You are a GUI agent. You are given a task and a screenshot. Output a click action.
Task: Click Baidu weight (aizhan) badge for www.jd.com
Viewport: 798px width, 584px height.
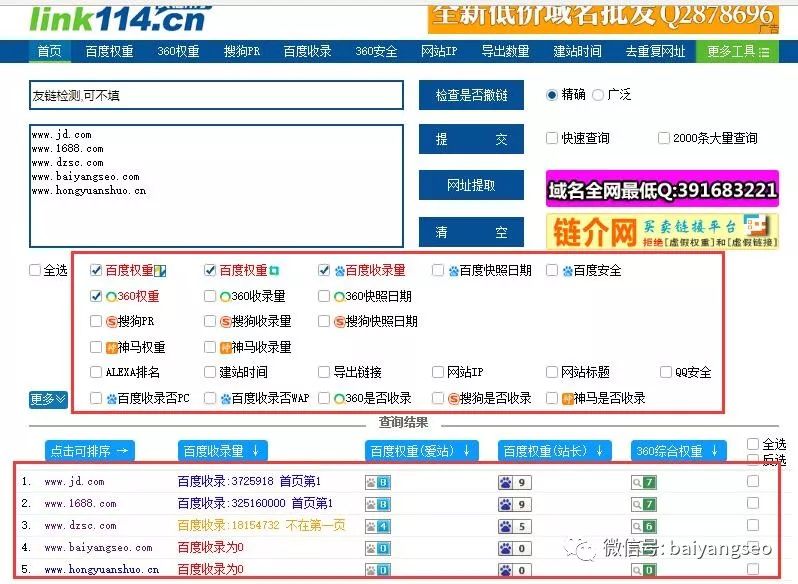pos(378,482)
